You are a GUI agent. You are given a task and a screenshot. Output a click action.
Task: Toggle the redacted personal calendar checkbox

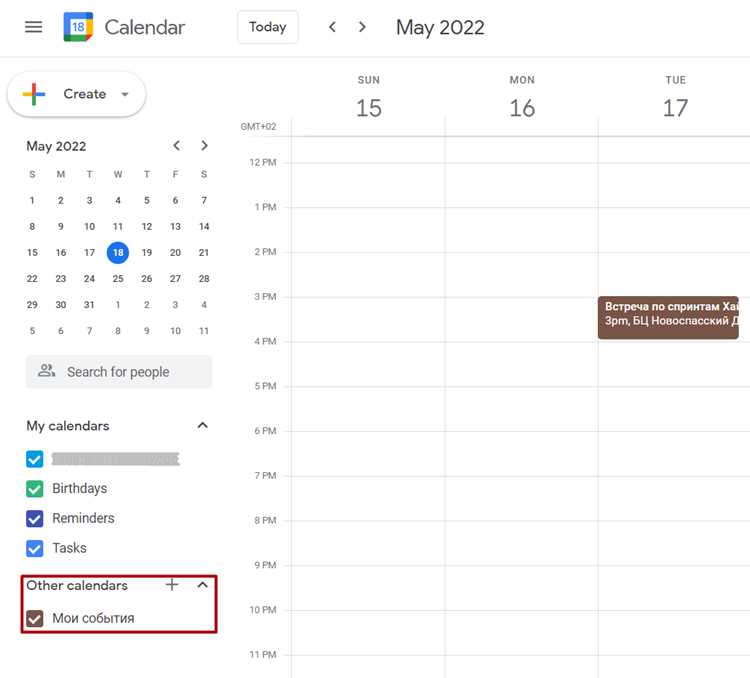pyautogui.click(x=34, y=459)
